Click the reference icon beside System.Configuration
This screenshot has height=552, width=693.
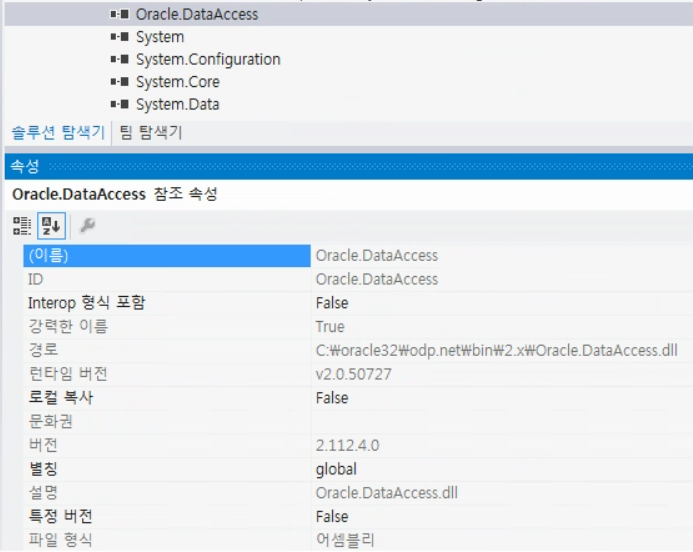click(x=119, y=59)
